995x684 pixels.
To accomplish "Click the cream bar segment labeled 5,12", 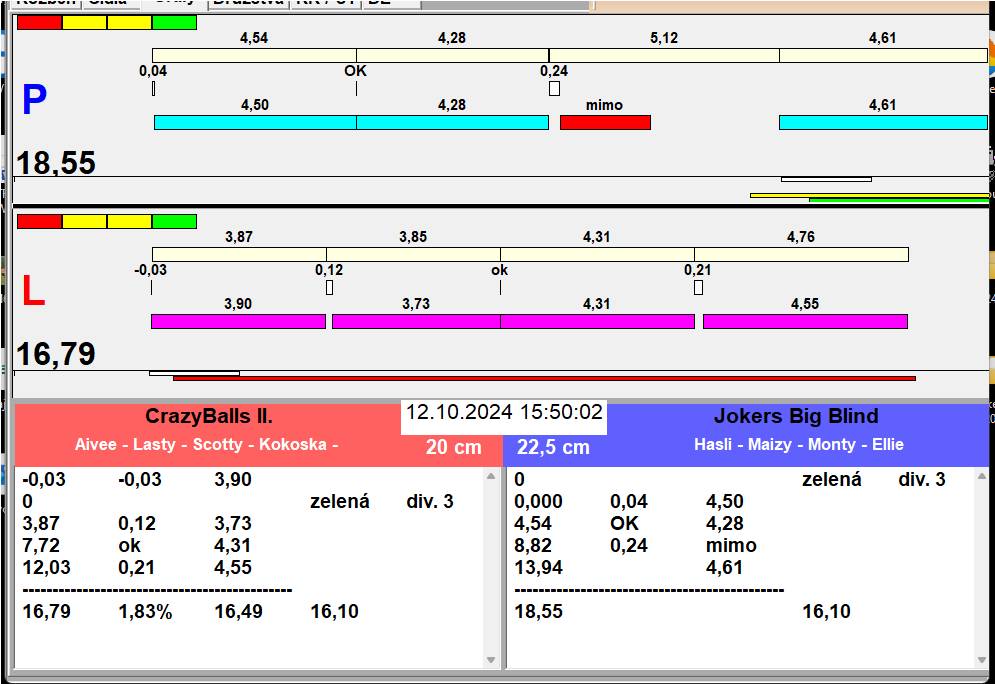I will [x=664, y=55].
